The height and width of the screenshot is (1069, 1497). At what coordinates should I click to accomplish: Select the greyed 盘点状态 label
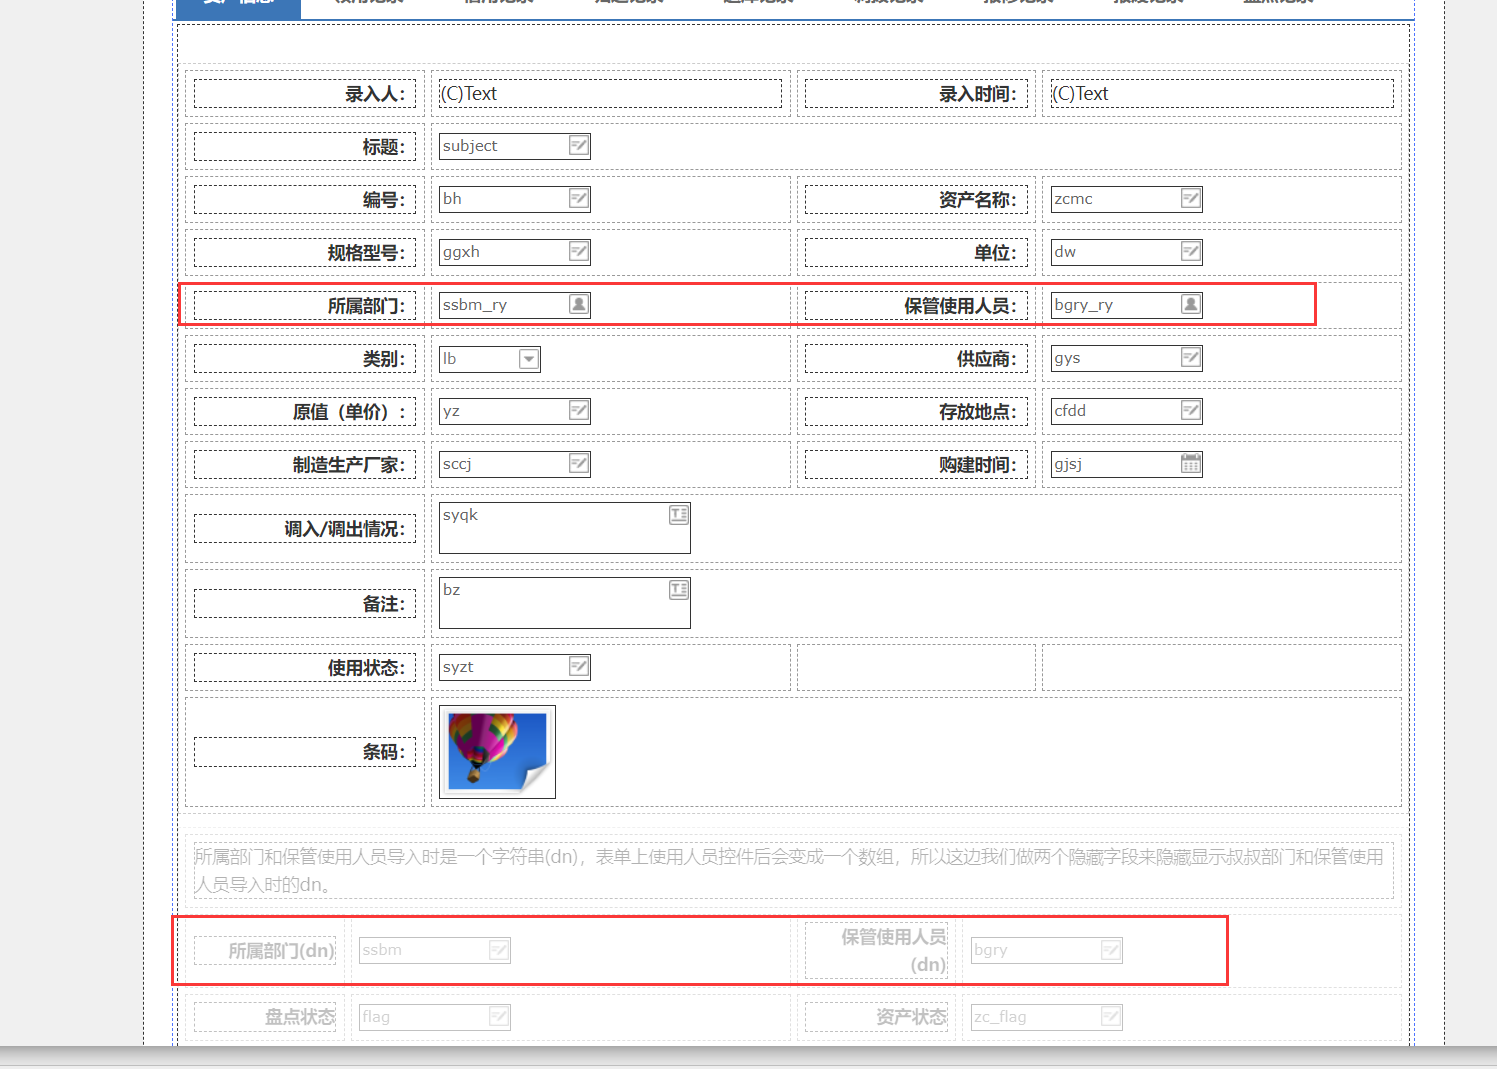[265, 1017]
